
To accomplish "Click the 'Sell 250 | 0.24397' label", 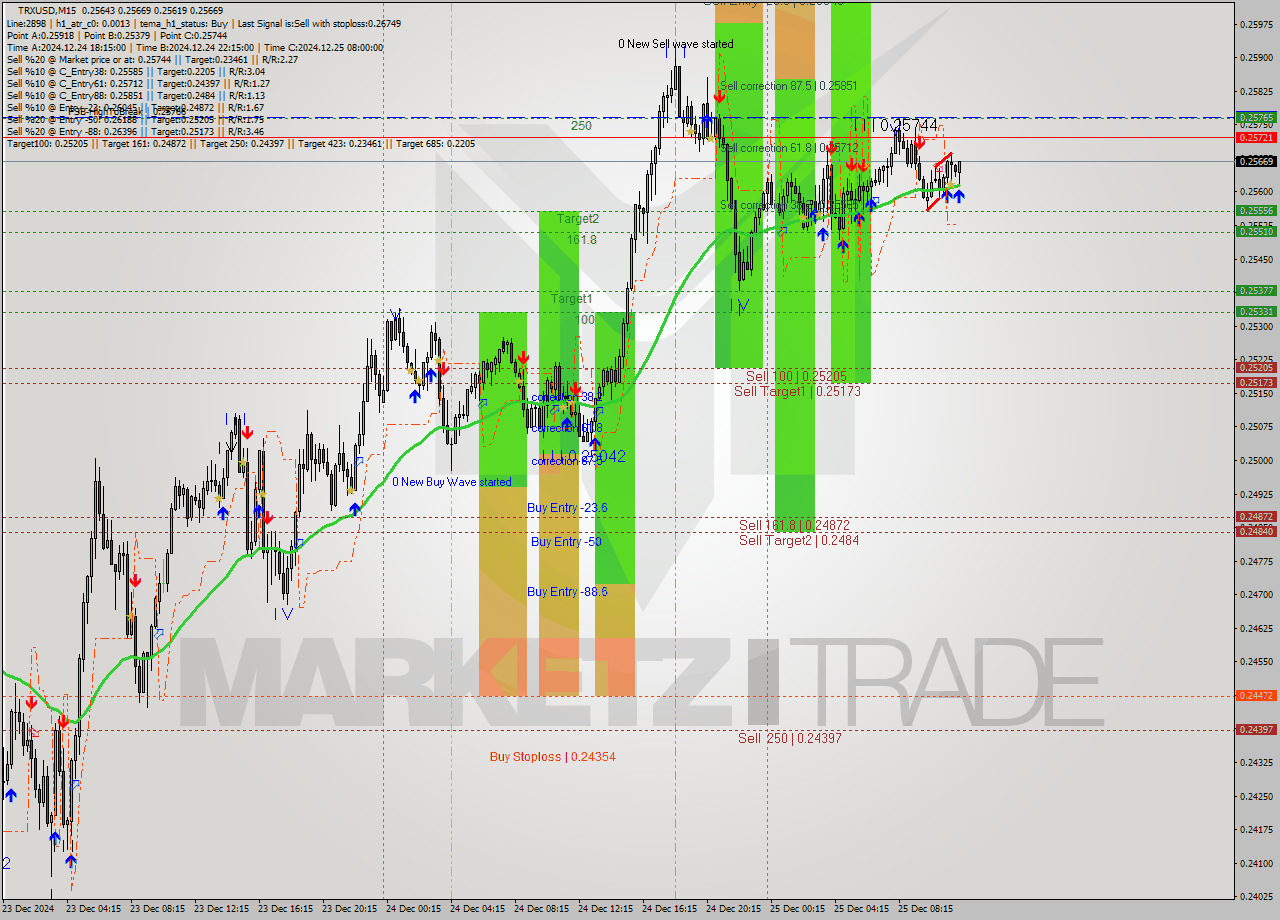I will pos(790,738).
